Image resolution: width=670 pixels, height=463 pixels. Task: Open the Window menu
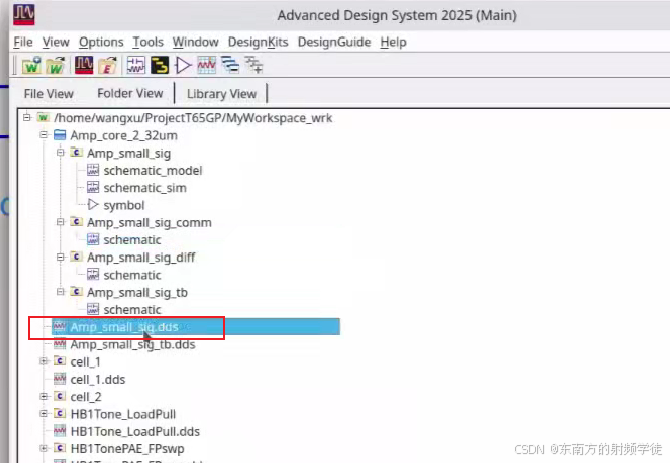point(195,42)
